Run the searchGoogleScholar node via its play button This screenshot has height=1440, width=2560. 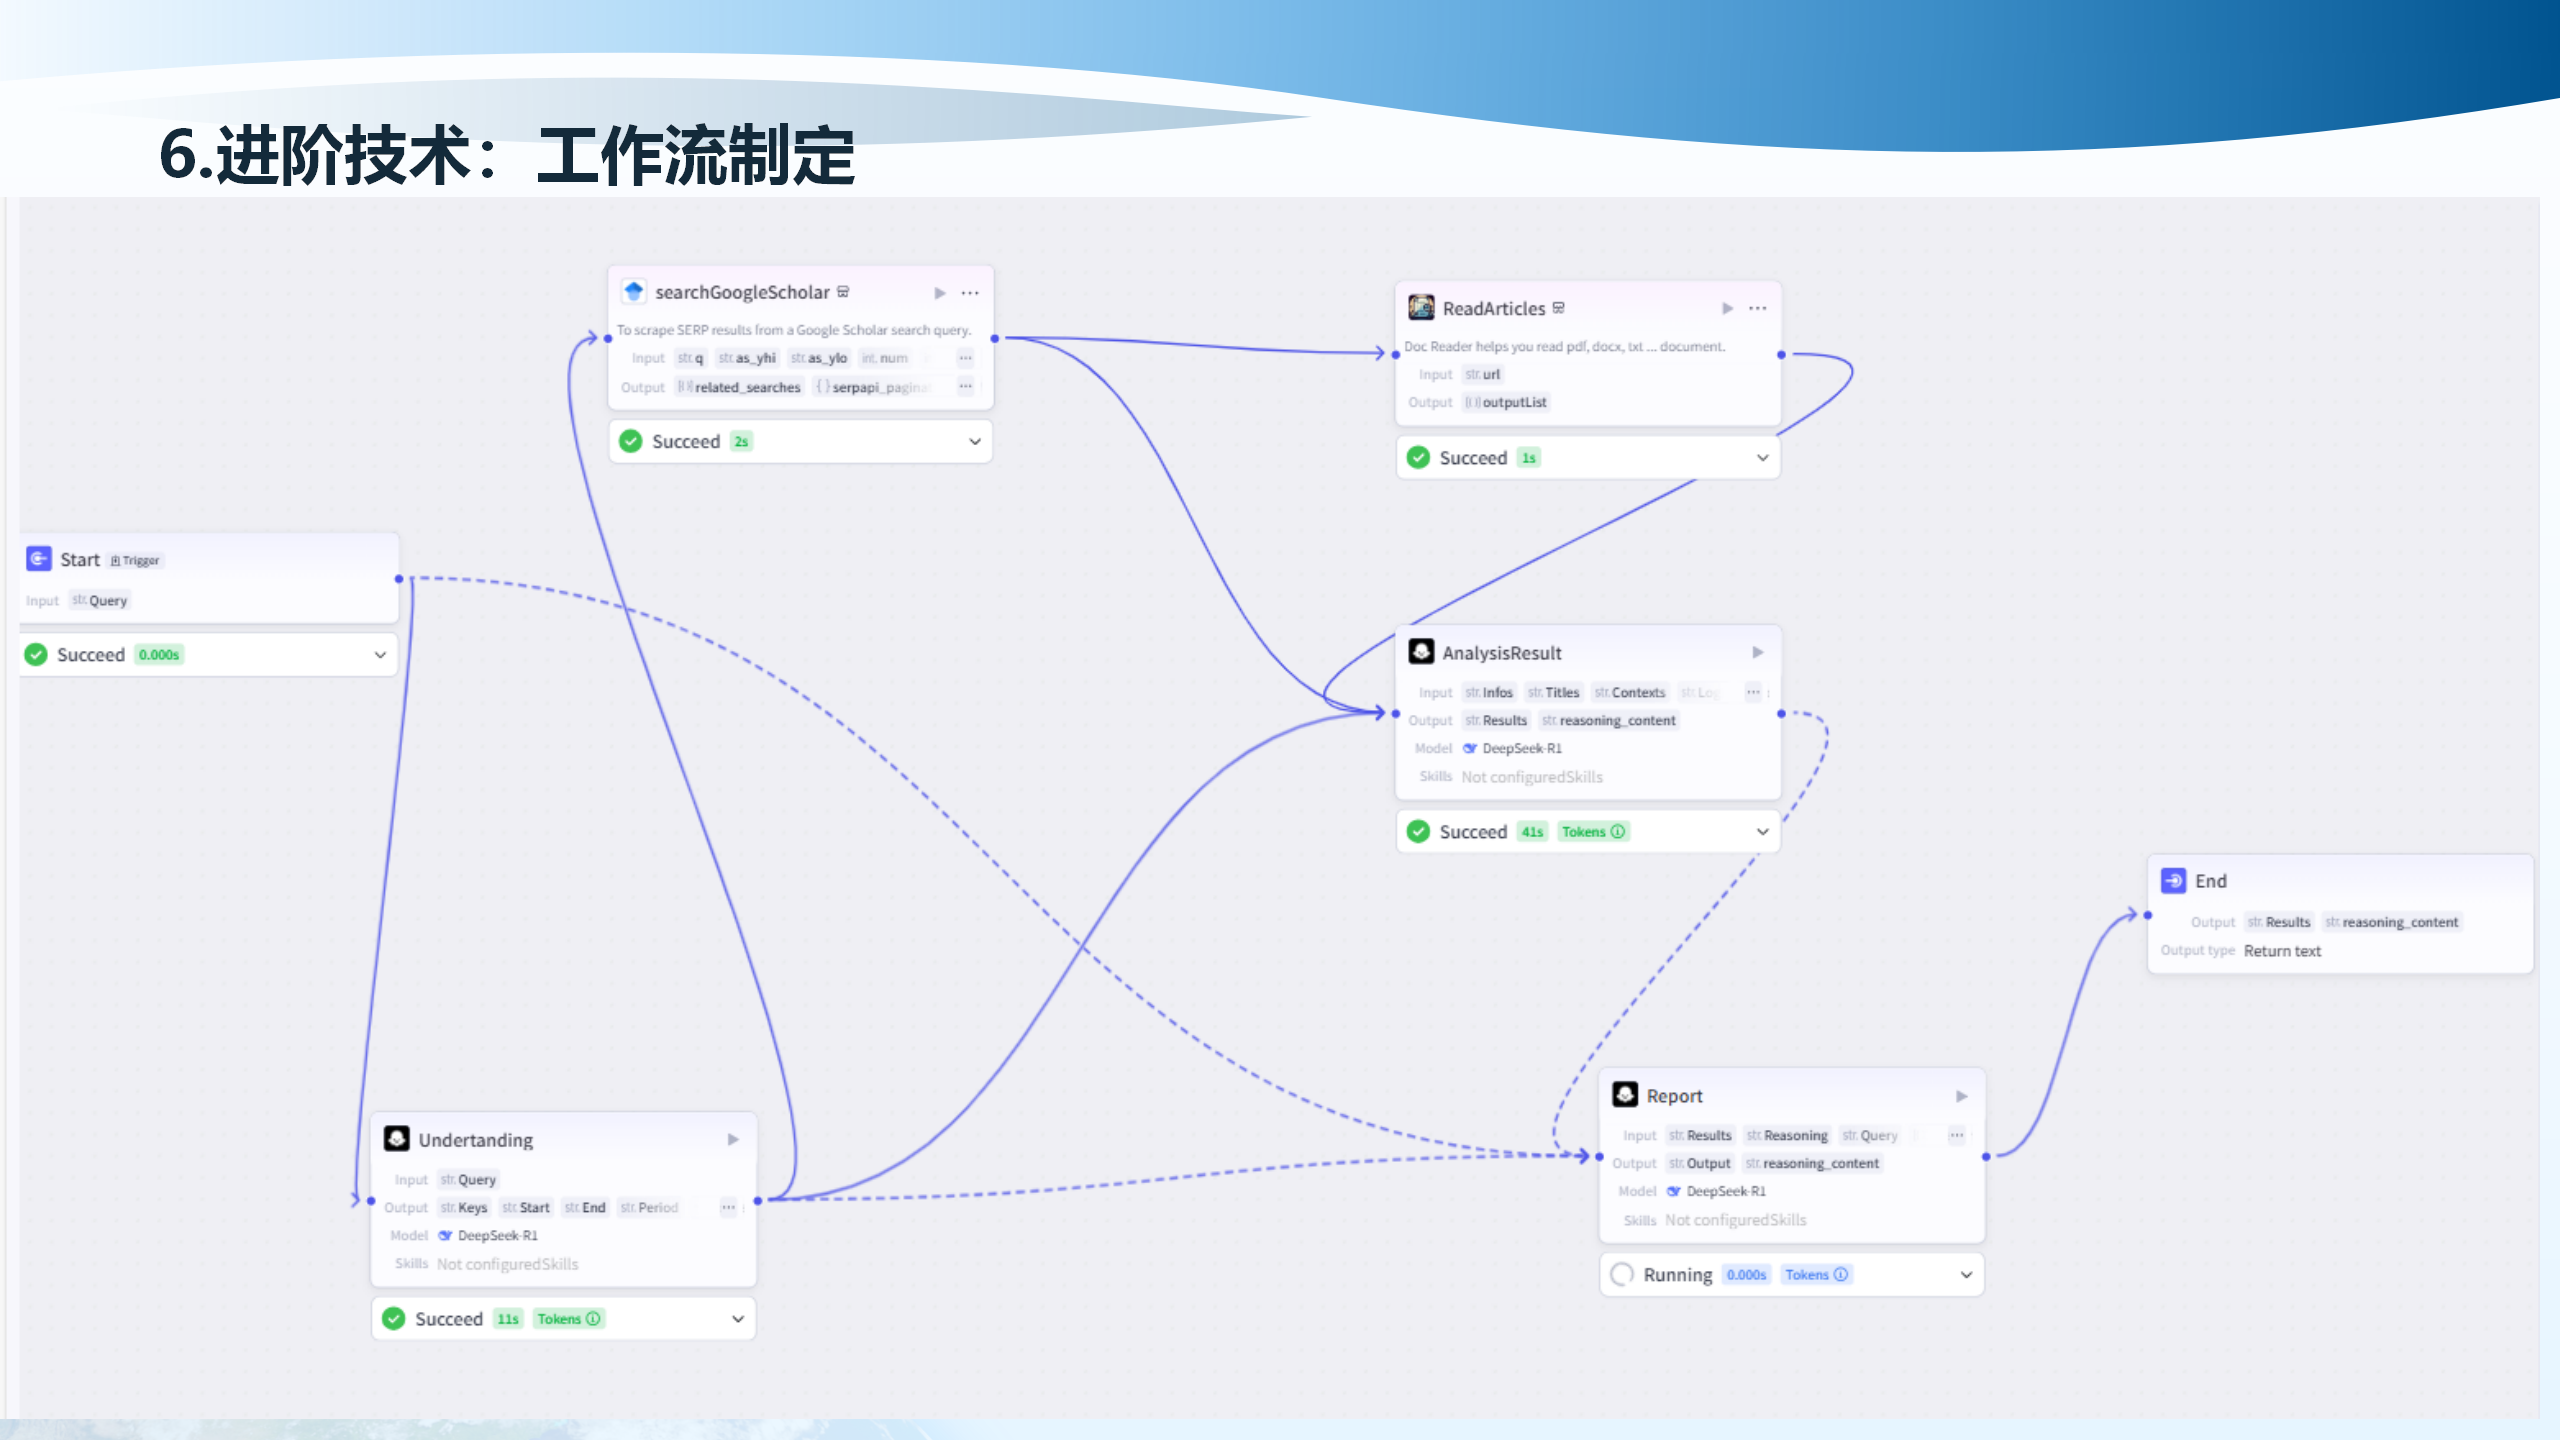(939, 292)
